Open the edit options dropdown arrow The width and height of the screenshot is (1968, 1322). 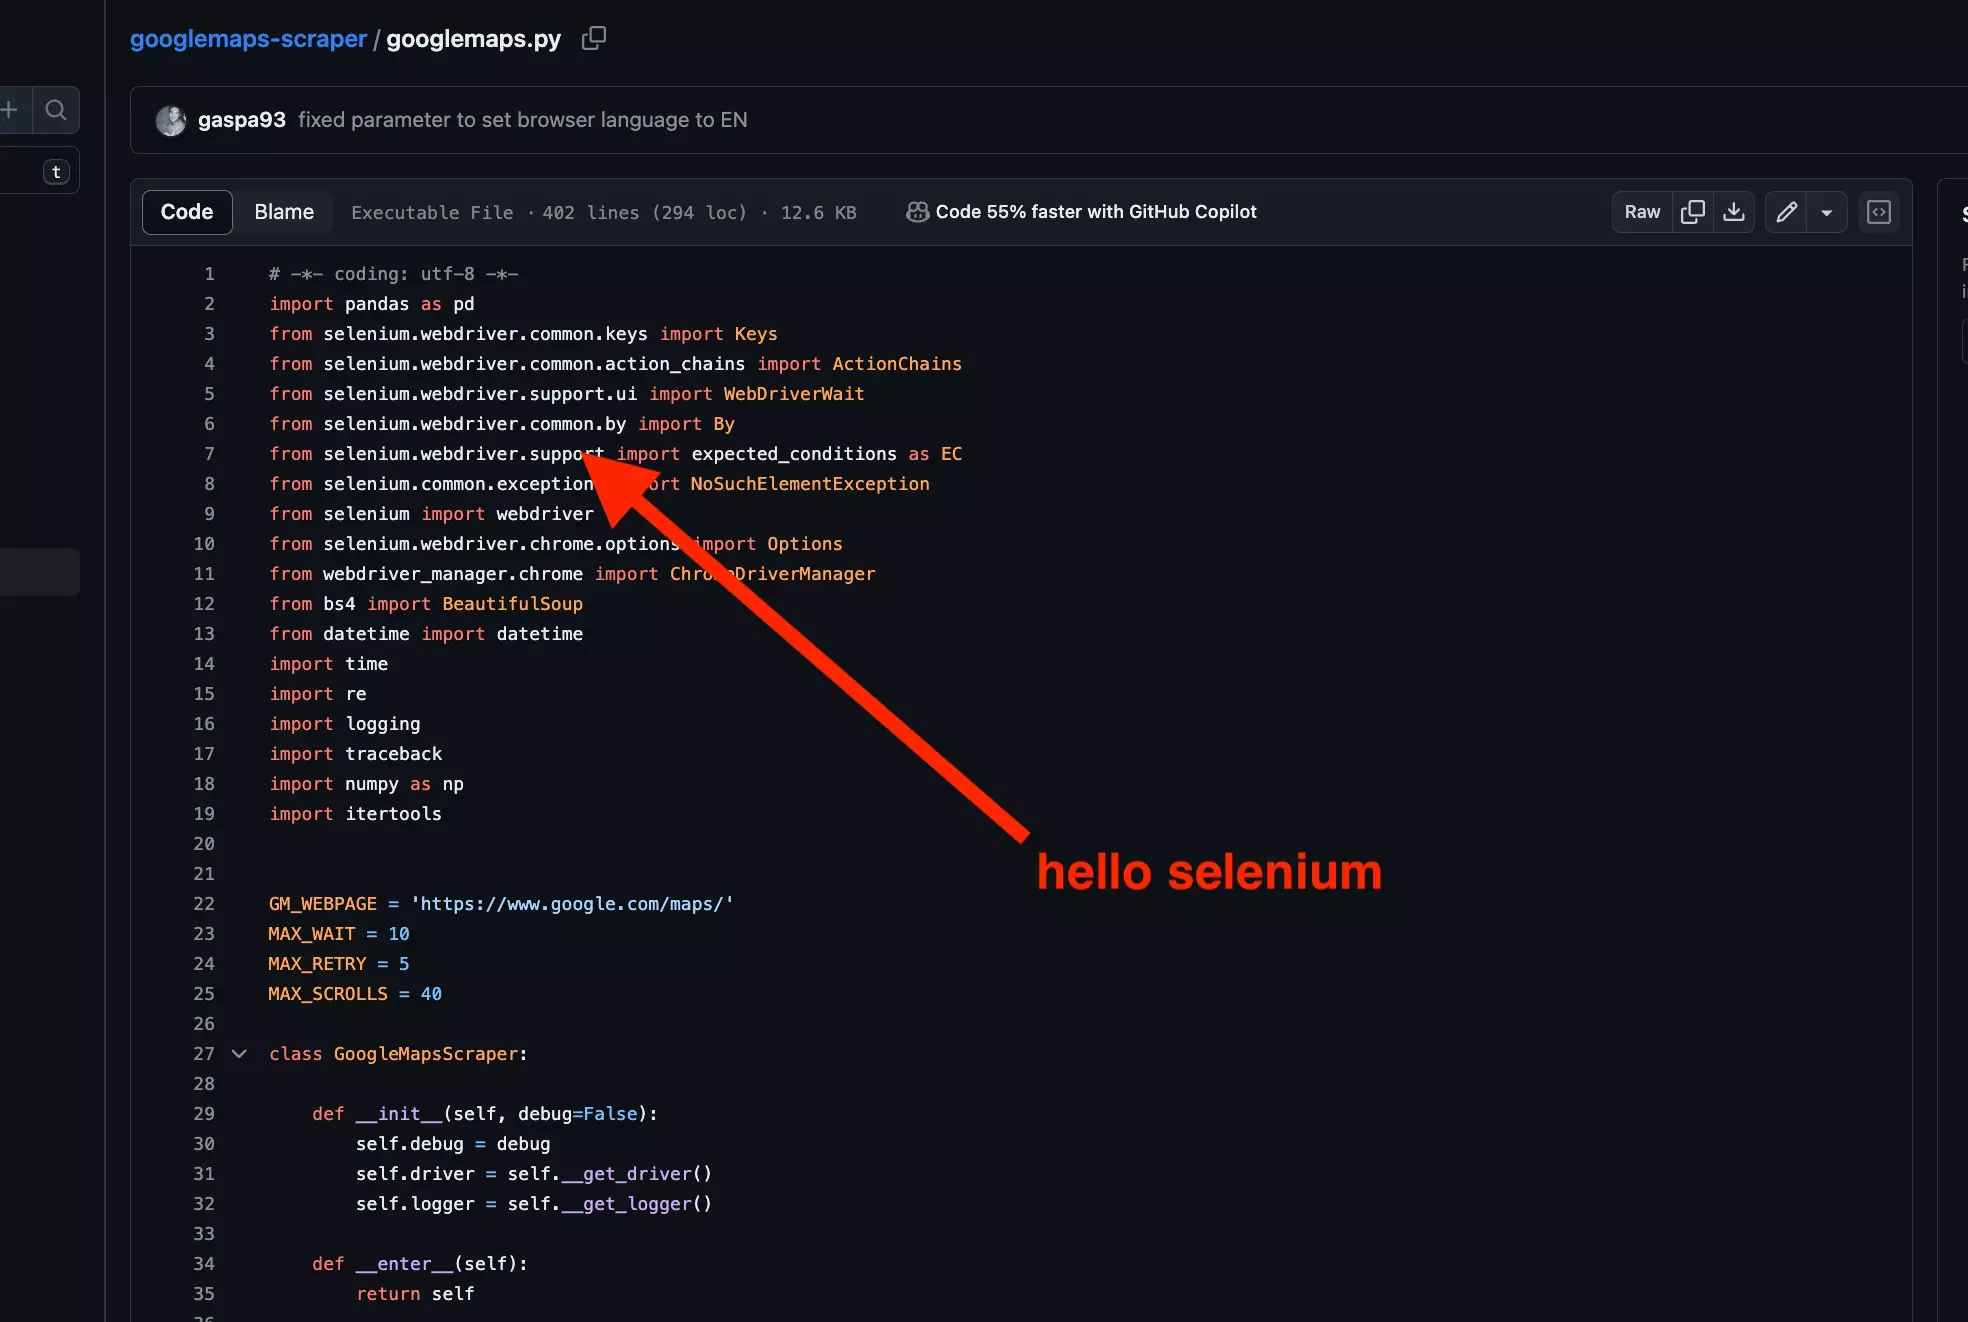pos(1827,212)
